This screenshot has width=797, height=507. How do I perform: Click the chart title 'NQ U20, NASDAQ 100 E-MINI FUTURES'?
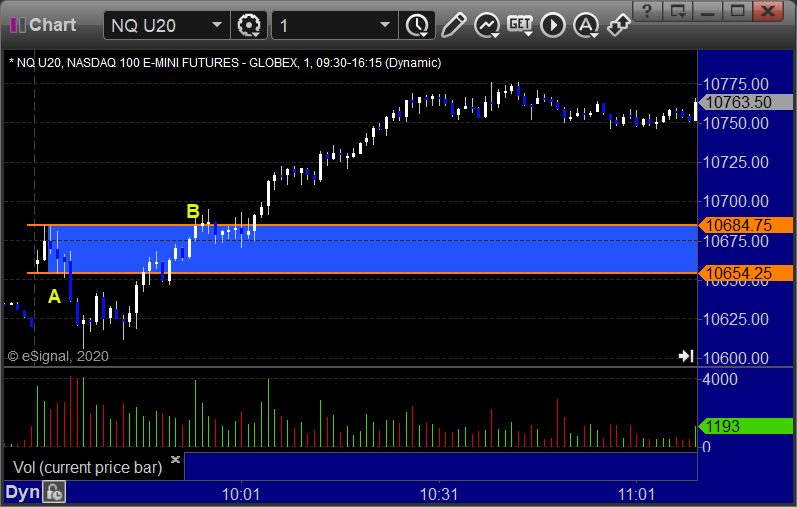[x=128, y=63]
